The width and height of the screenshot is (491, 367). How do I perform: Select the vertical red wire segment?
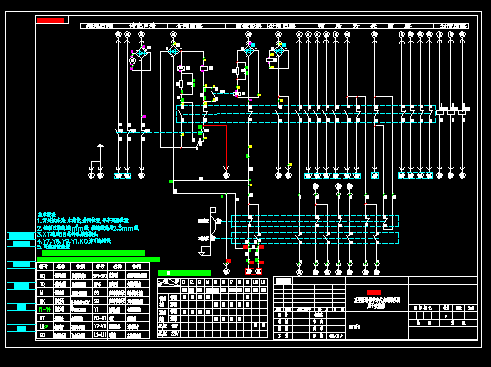(227, 147)
